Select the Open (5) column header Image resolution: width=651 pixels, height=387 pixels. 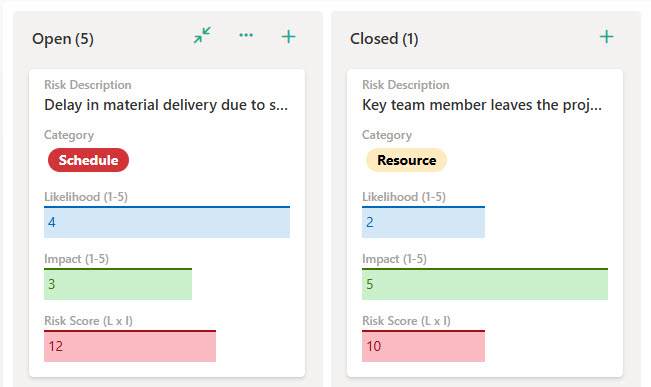coord(63,39)
